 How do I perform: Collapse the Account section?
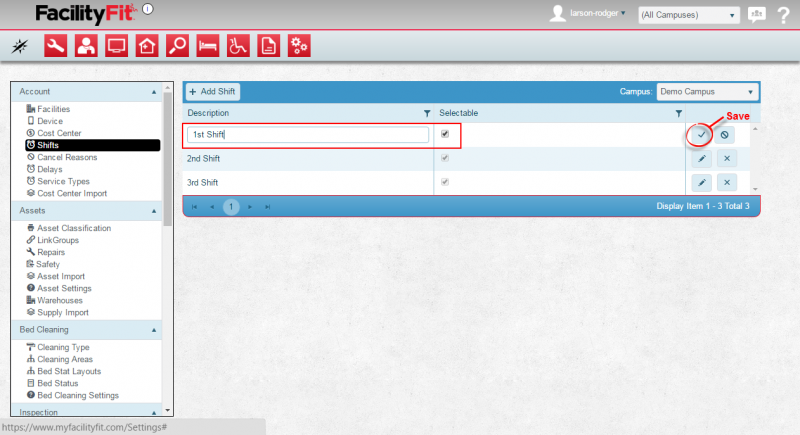pyautogui.click(x=154, y=92)
